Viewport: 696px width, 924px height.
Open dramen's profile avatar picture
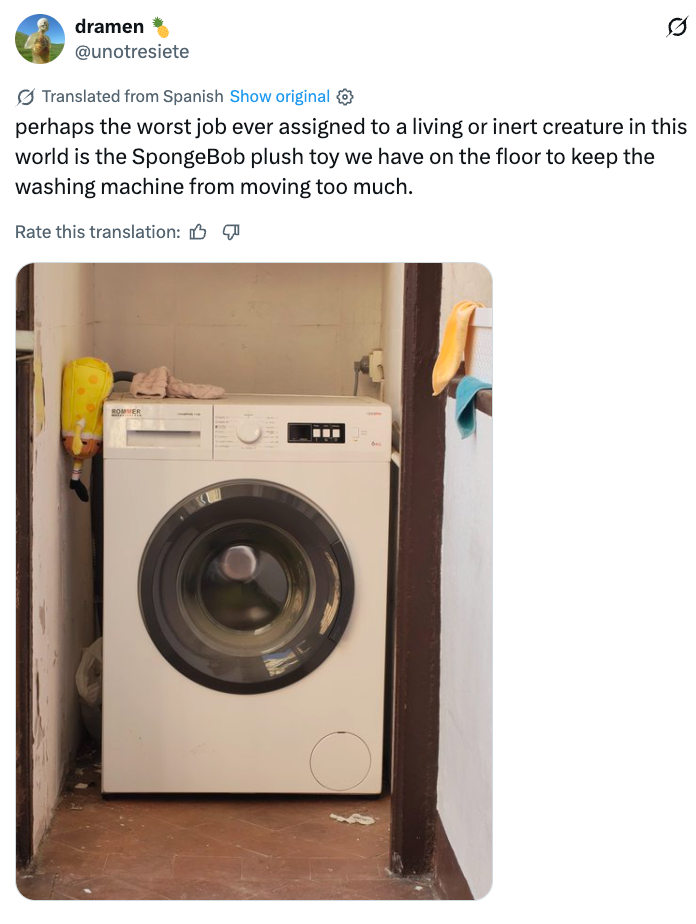click(x=39, y=39)
